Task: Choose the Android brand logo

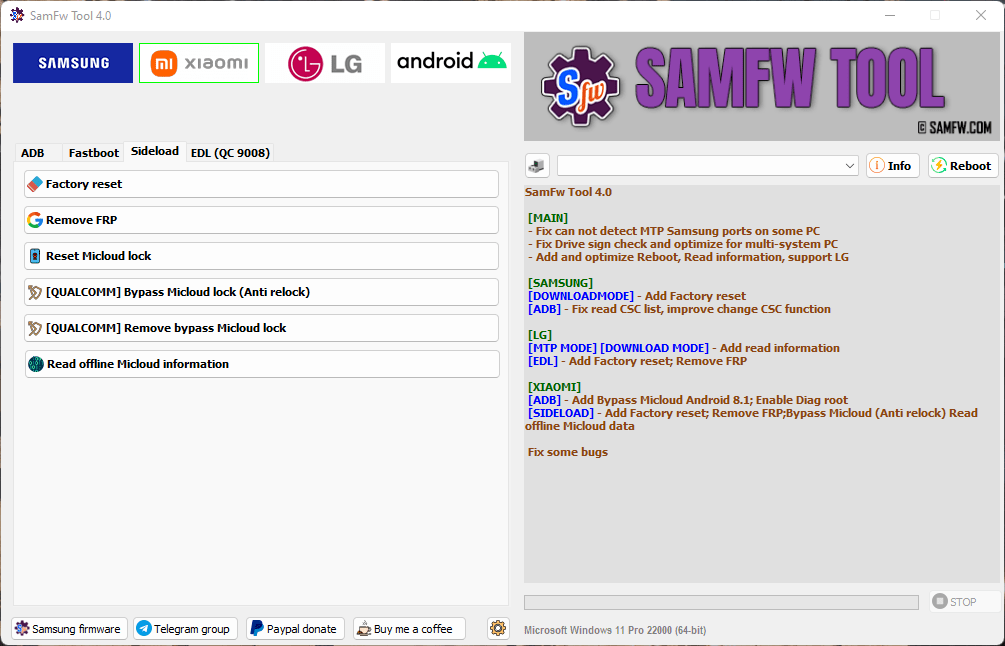Action: click(451, 63)
